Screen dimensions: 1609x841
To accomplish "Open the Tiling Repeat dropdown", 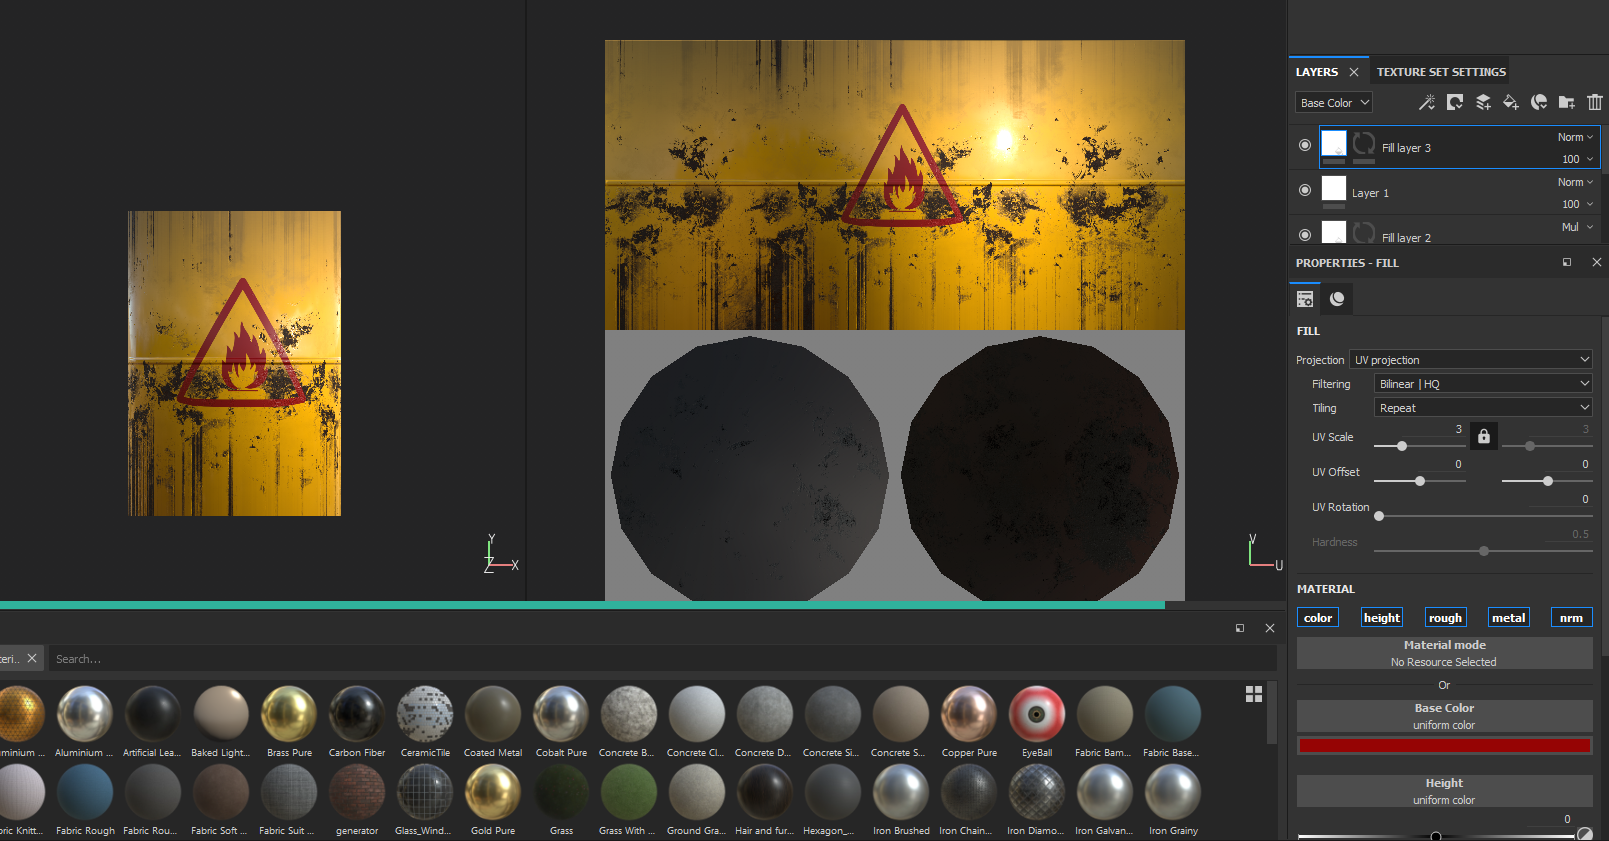I will (1483, 408).
